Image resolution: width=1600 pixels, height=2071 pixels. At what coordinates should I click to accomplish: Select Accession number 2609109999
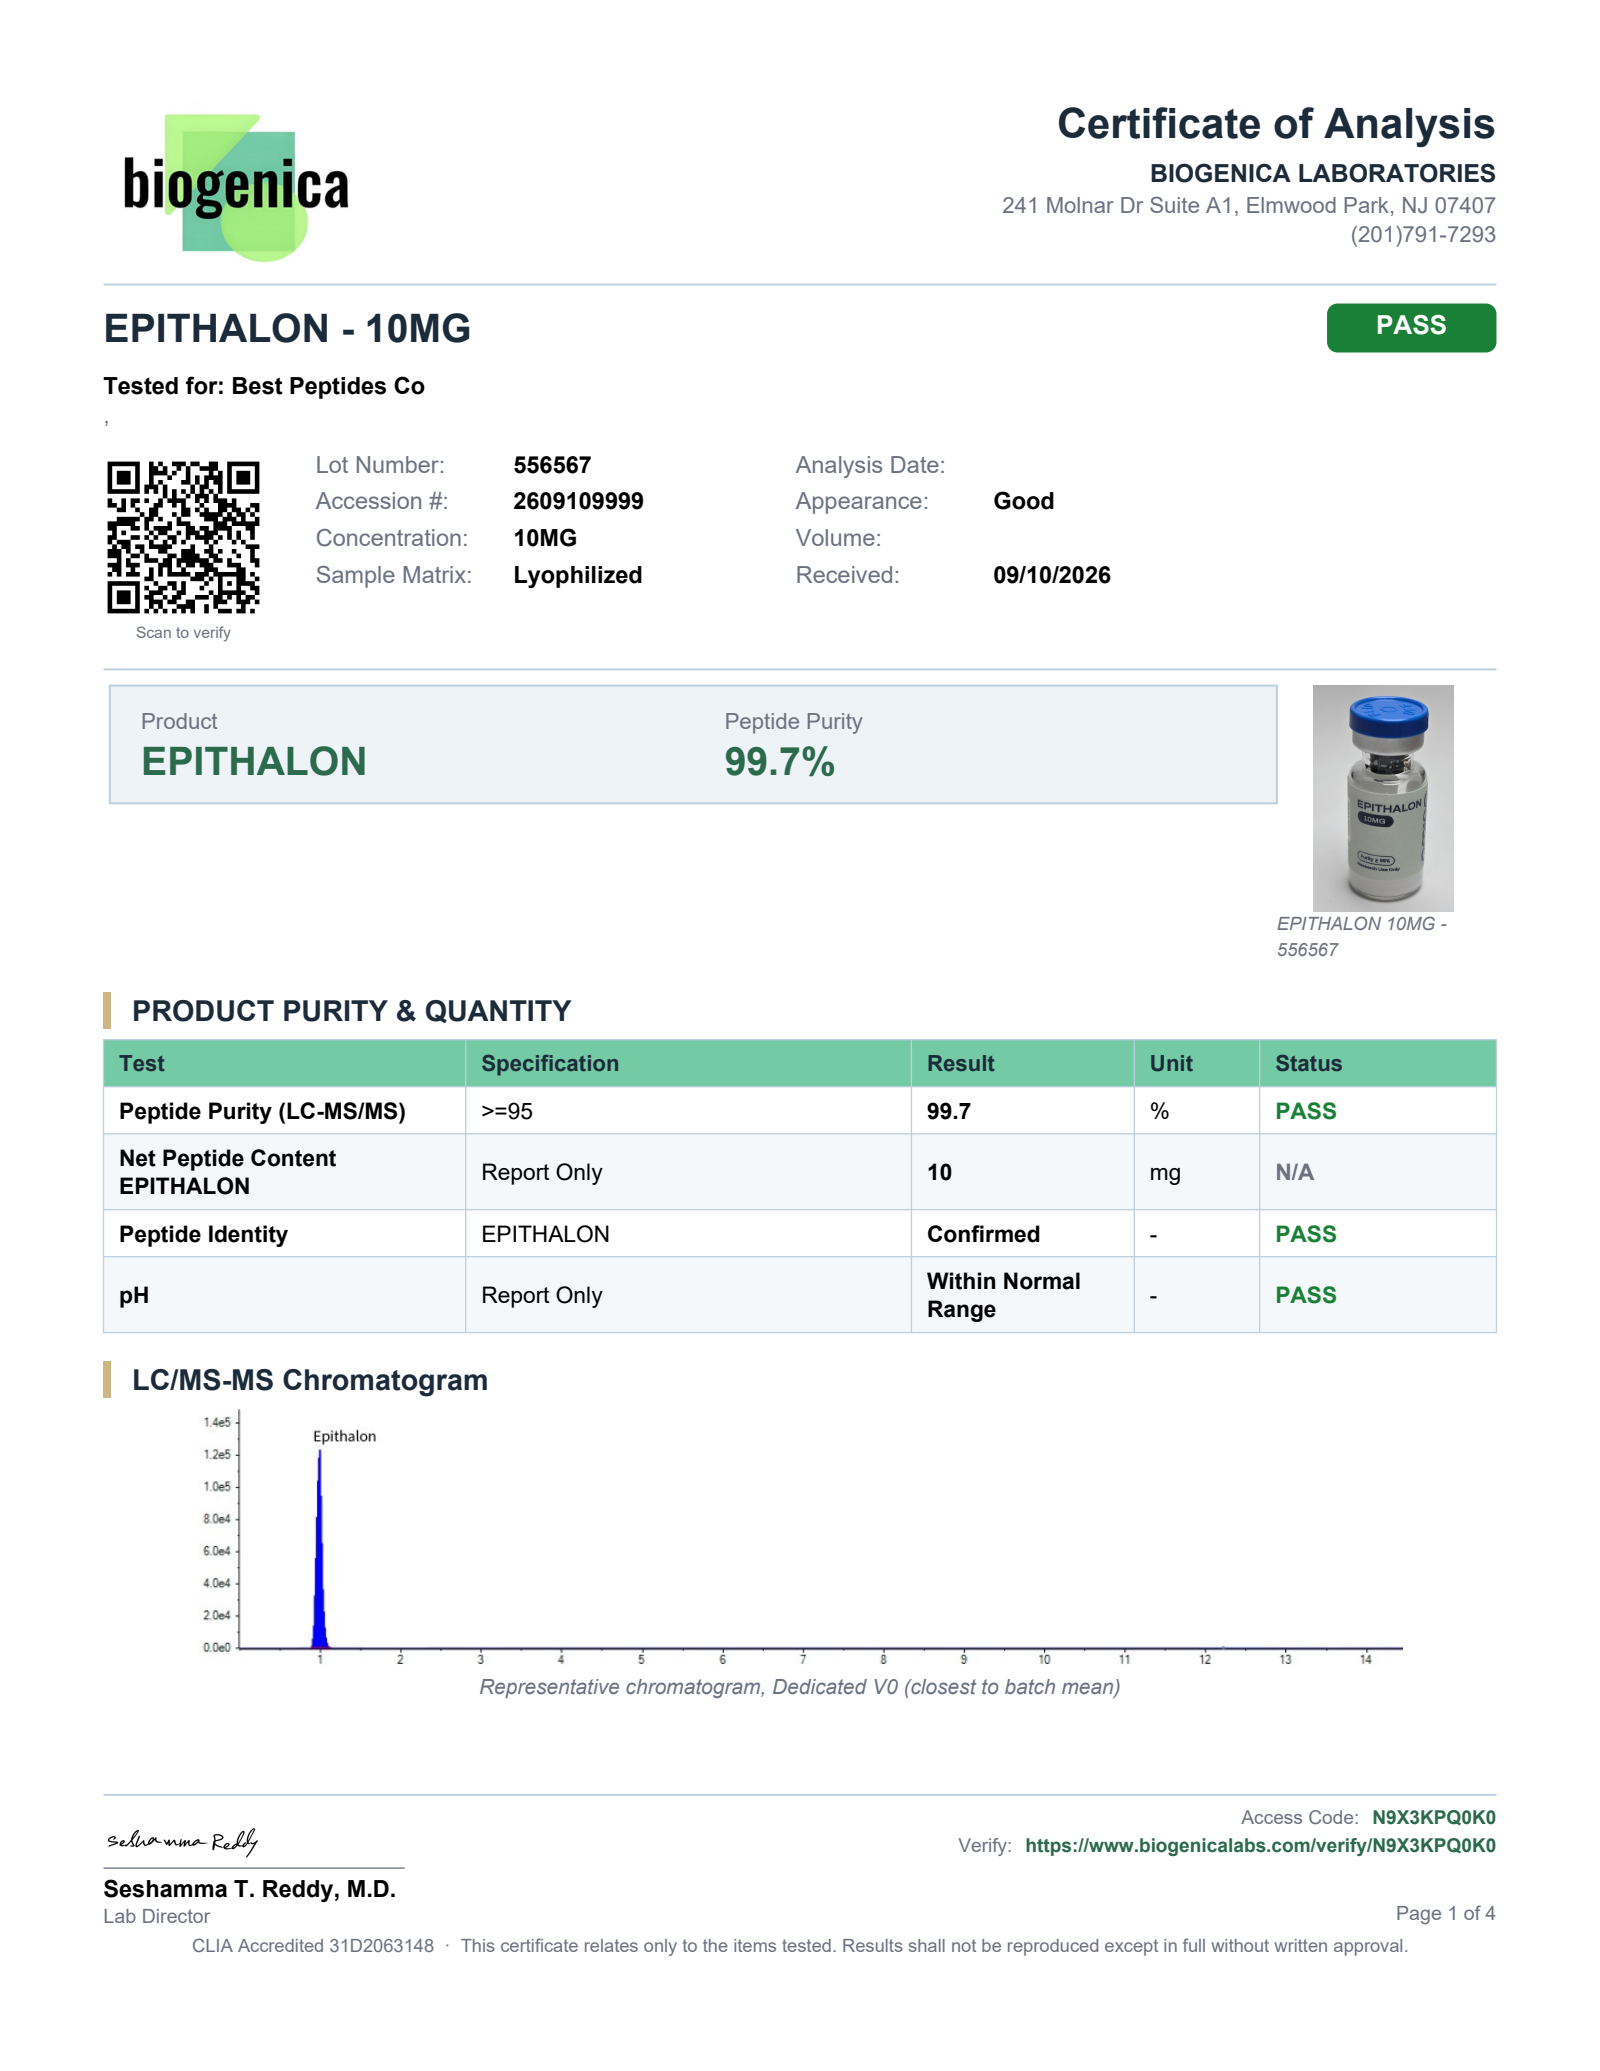pos(578,501)
